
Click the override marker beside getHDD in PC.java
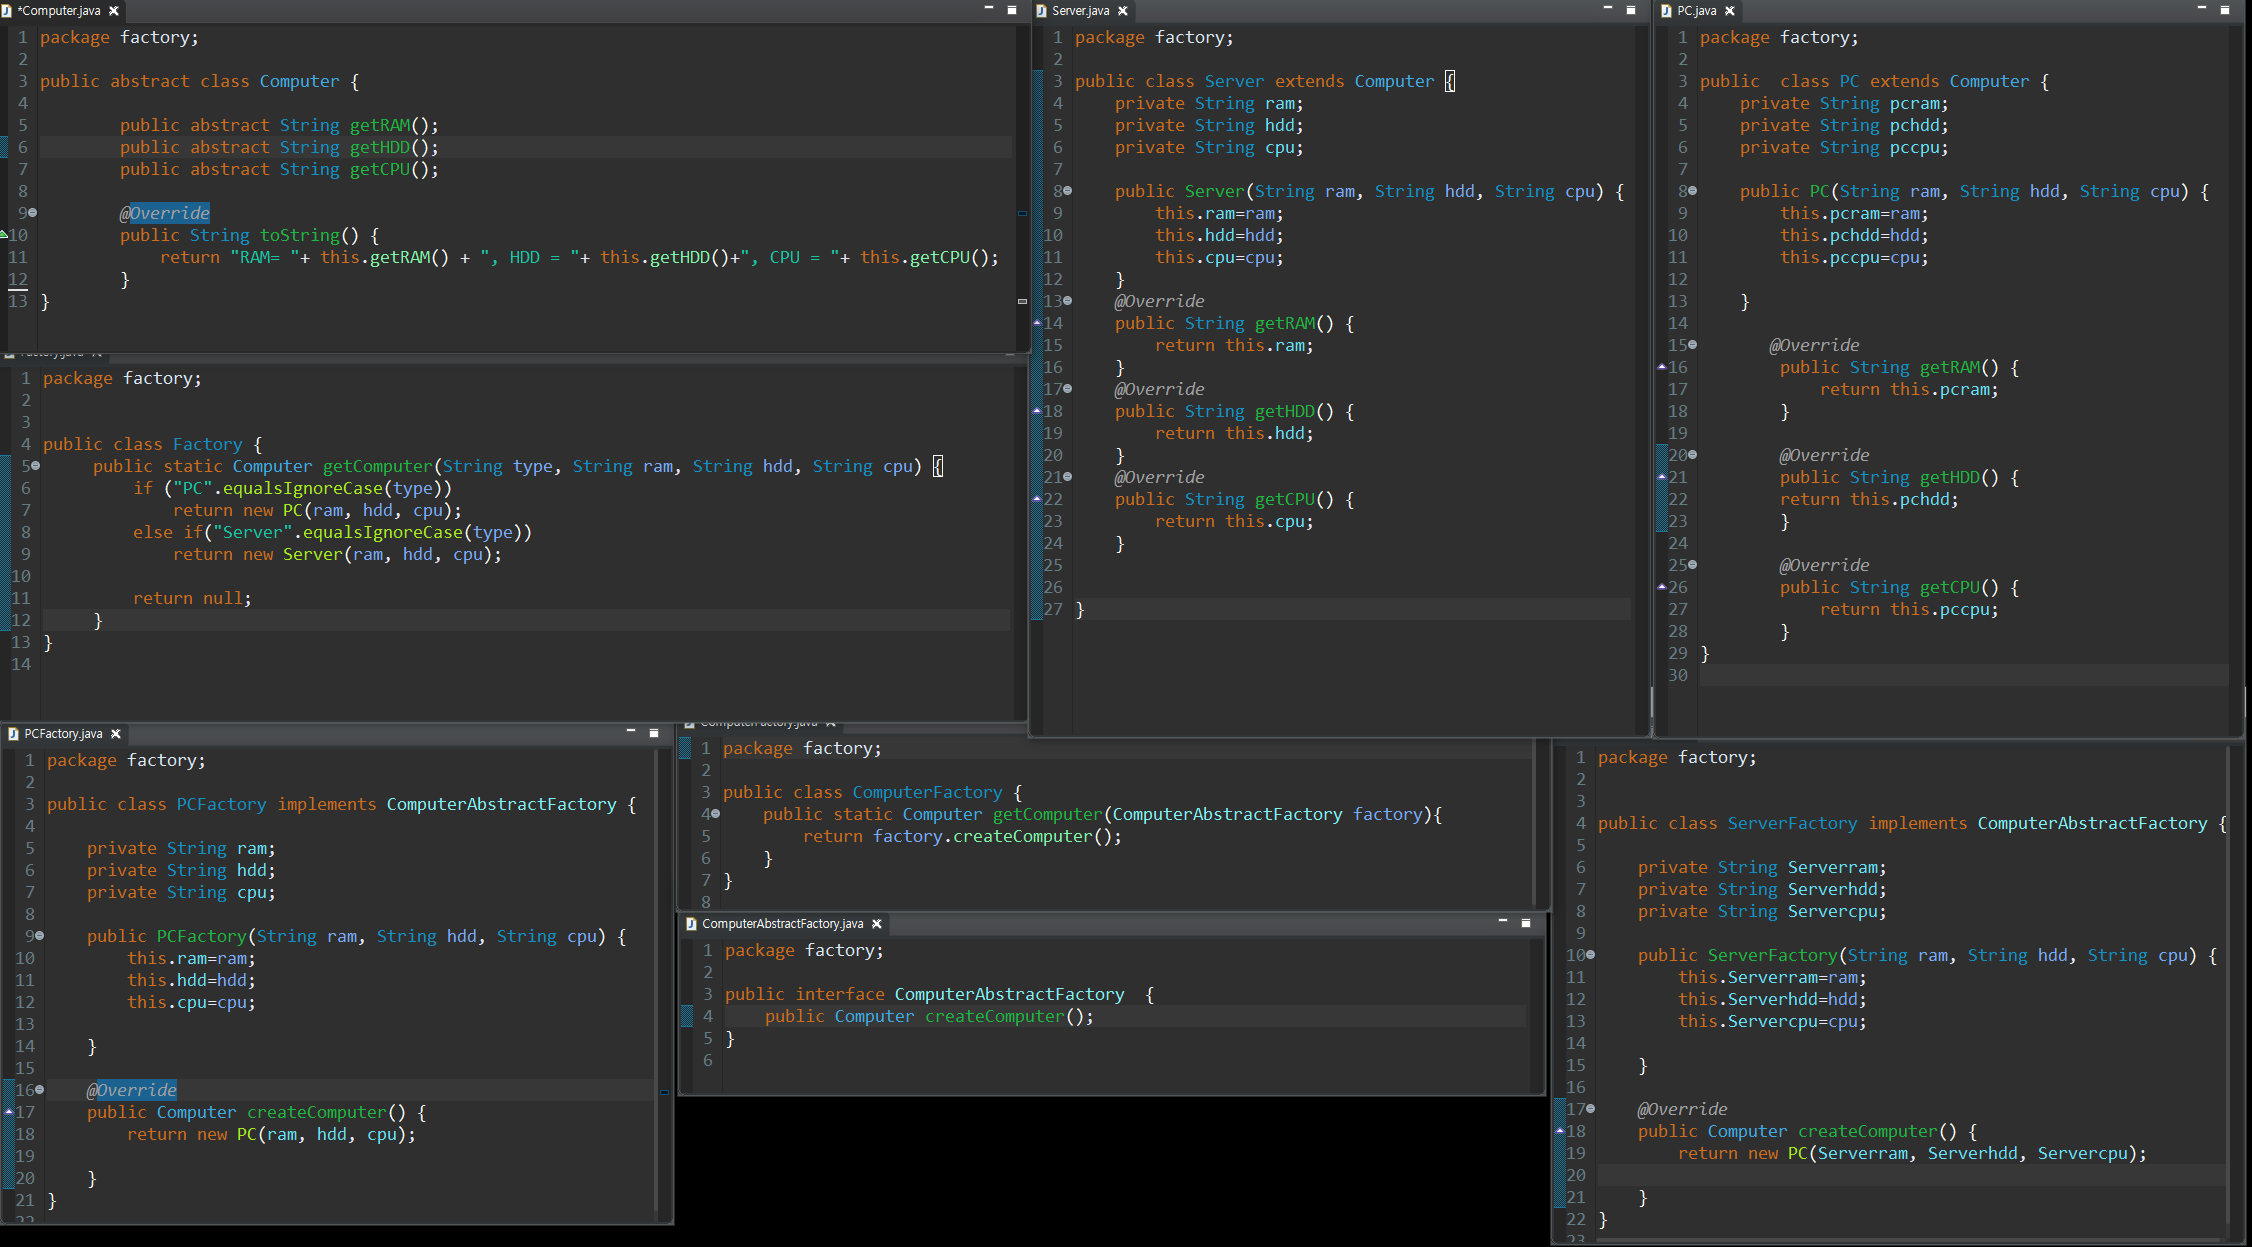pyautogui.click(x=1662, y=477)
